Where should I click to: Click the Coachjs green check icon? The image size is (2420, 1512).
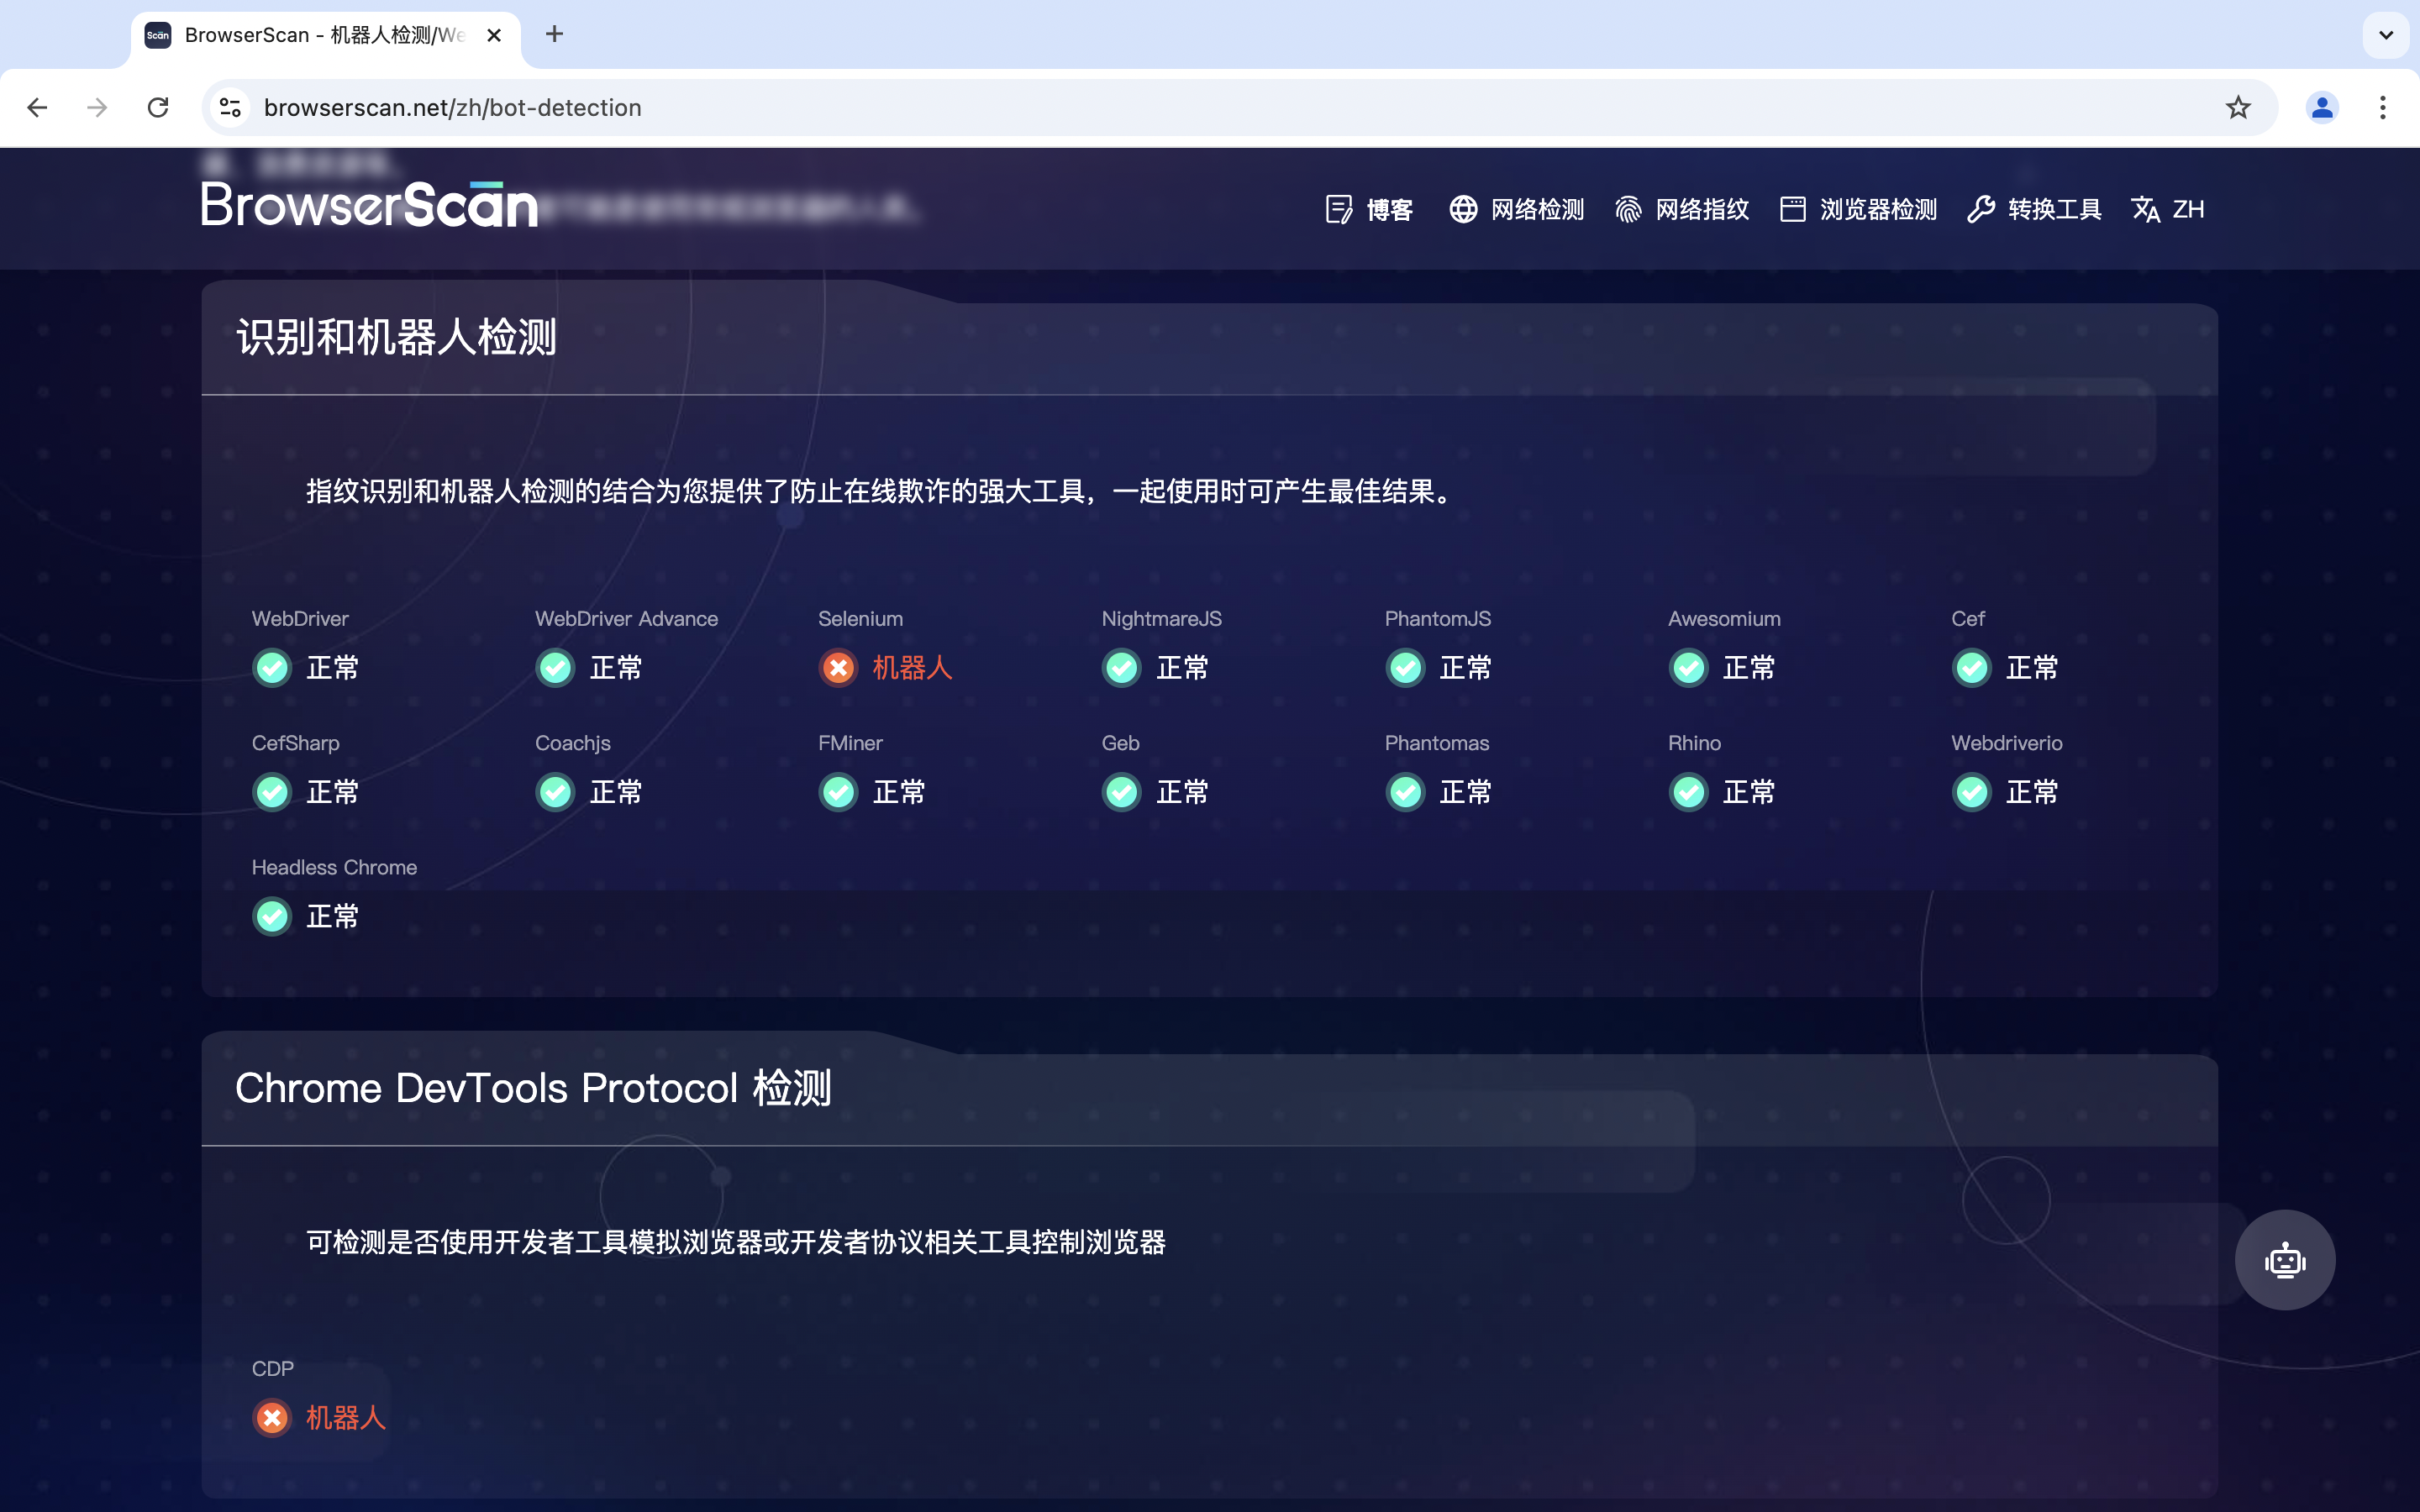[555, 792]
